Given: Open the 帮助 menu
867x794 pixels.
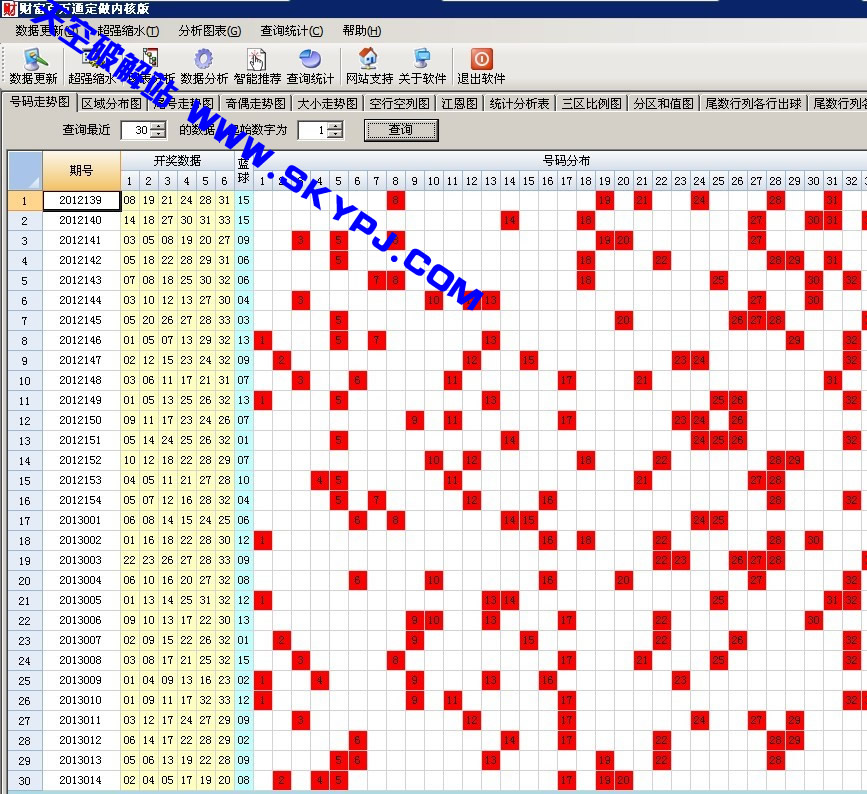Looking at the screenshot, I should (x=361, y=31).
